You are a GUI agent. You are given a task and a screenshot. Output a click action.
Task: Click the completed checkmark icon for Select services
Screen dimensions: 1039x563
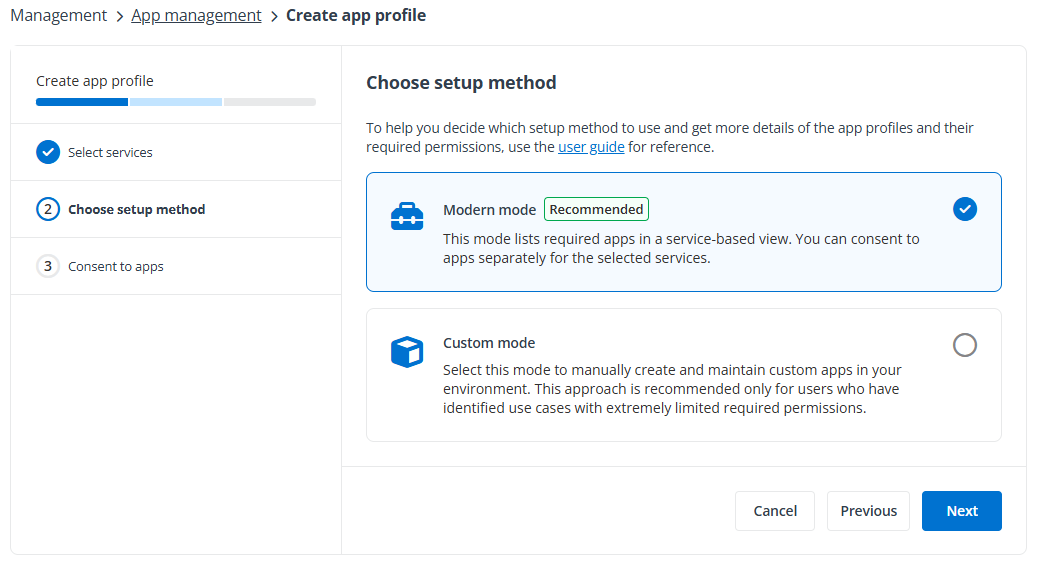tap(48, 152)
